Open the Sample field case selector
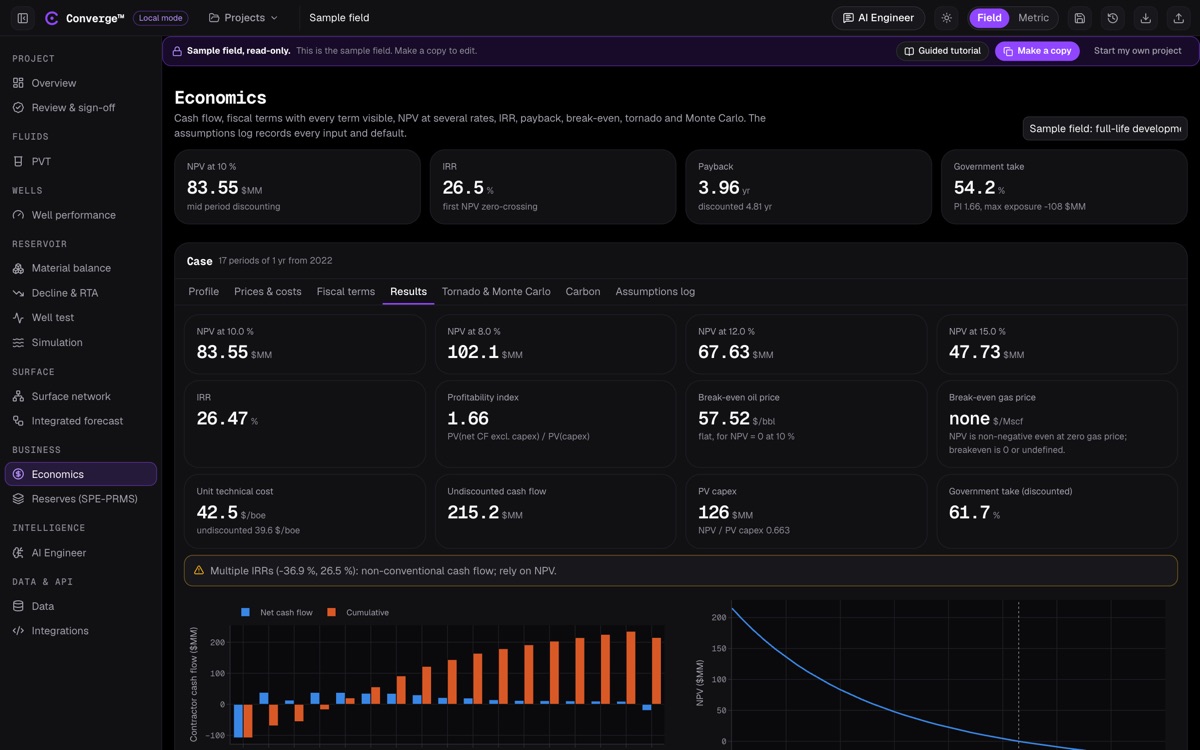Image resolution: width=1200 pixels, height=750 pixels. [1105, 128]
